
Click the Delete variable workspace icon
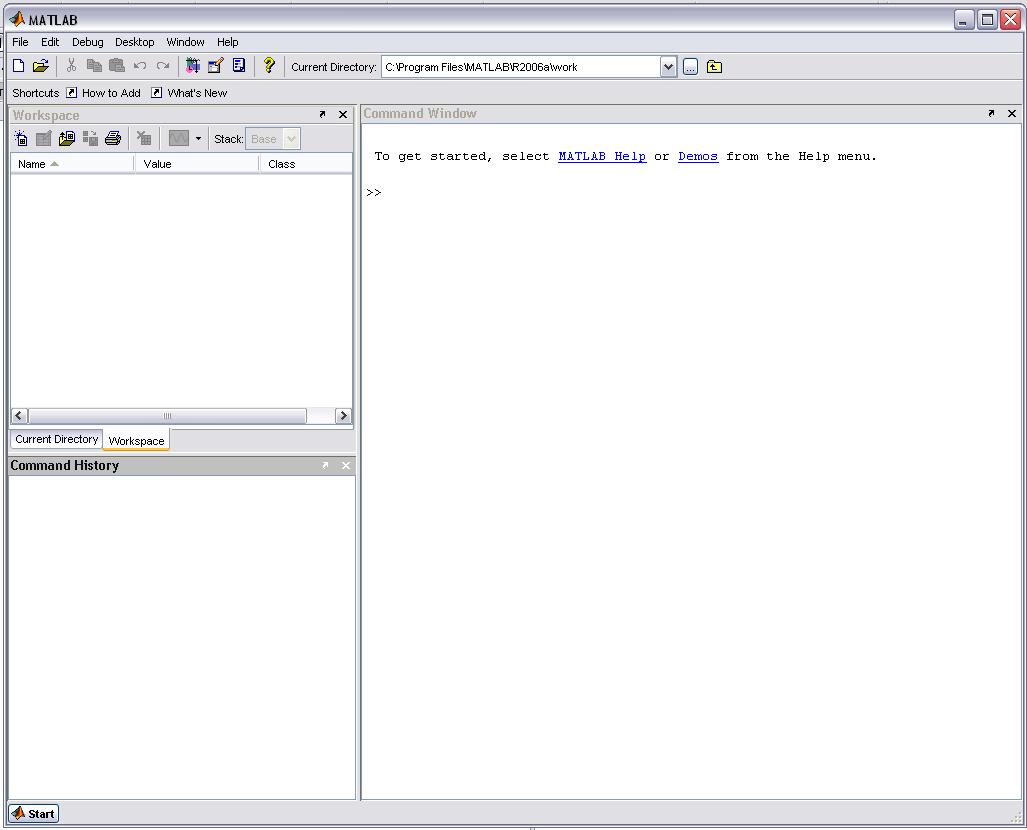tap(143, 138)
